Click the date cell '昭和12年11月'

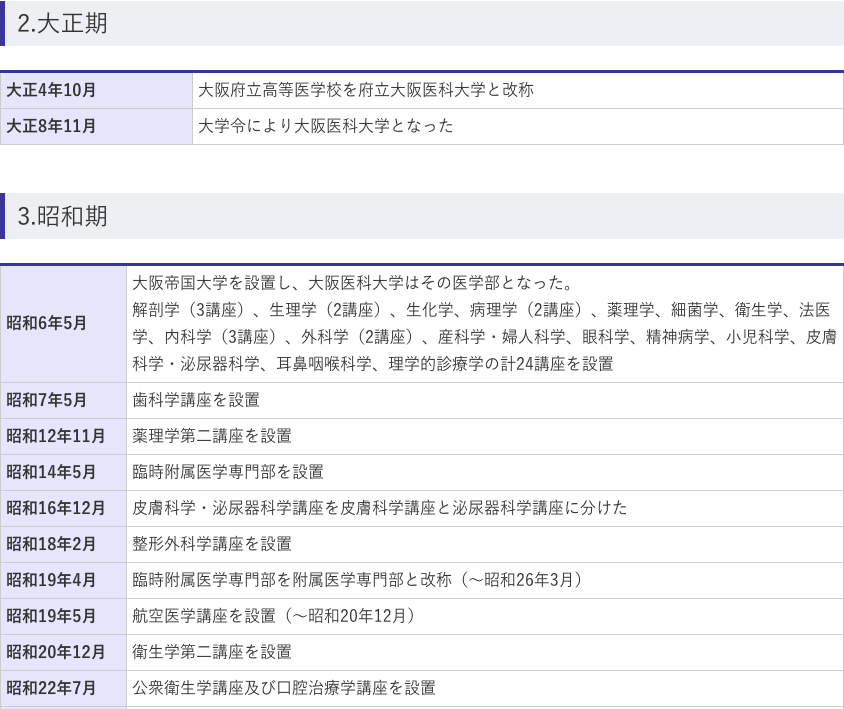pos(64,437)
